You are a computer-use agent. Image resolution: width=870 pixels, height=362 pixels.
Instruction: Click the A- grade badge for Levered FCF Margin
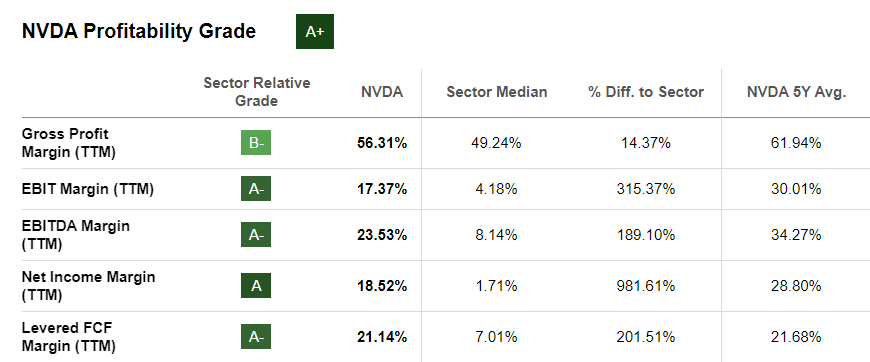pyautogui.click(x=256, y=336)
